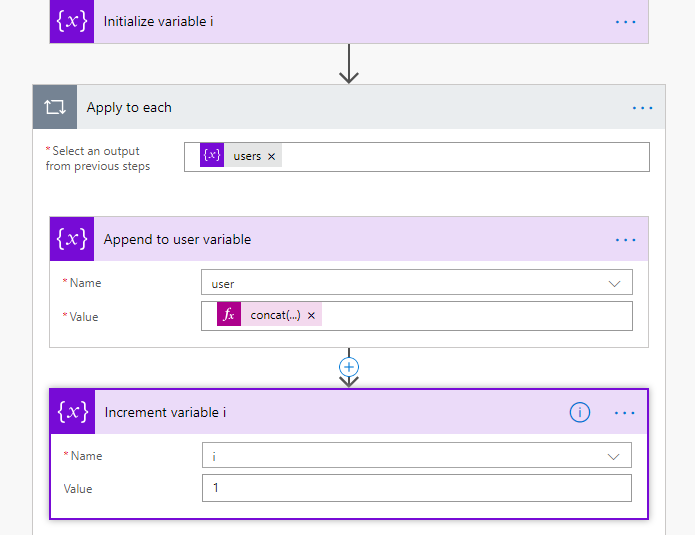Click the concat(...) expression token
Screen dimensions: 695x535
[x=275, y=315]
